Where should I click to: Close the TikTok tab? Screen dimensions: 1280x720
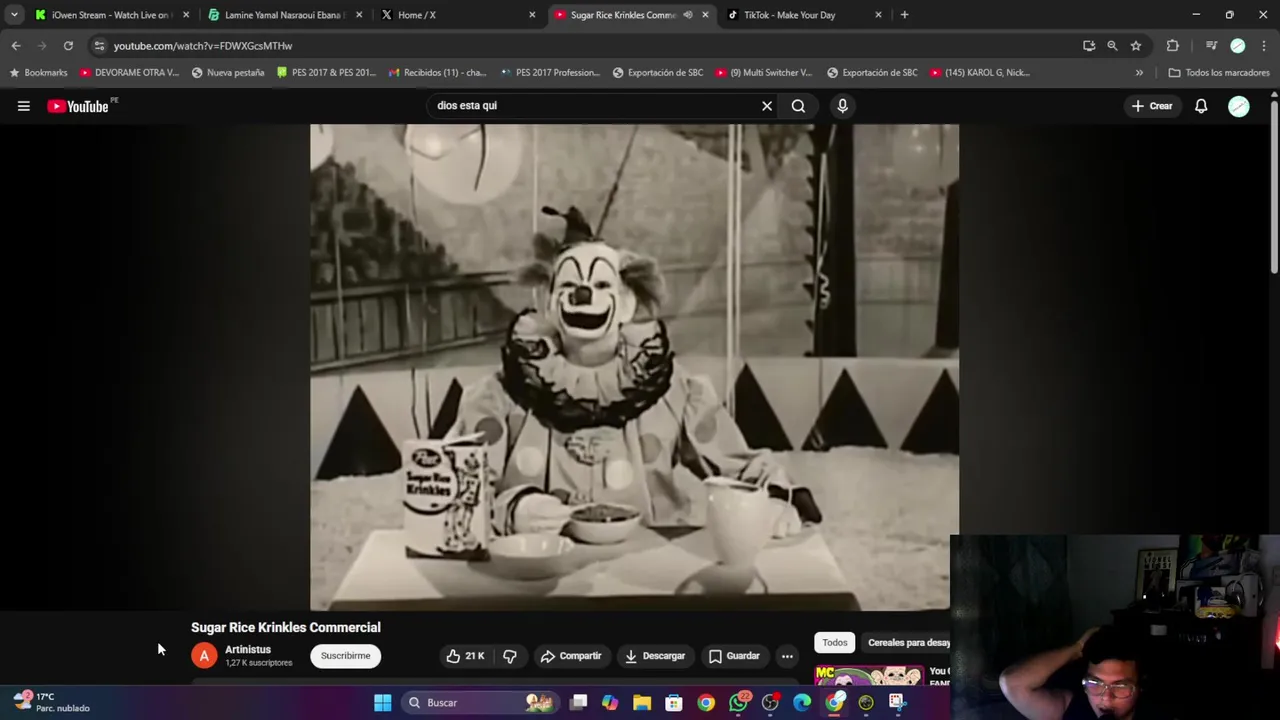pos(878,15)
